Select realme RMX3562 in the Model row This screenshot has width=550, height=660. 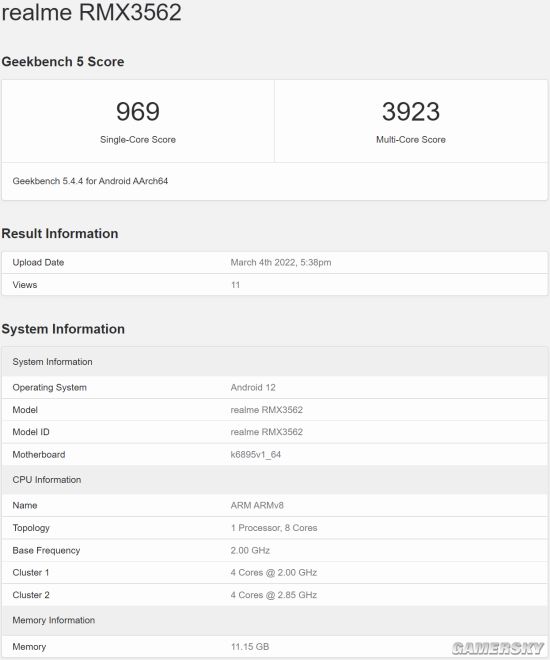click(x=266, y=410)
